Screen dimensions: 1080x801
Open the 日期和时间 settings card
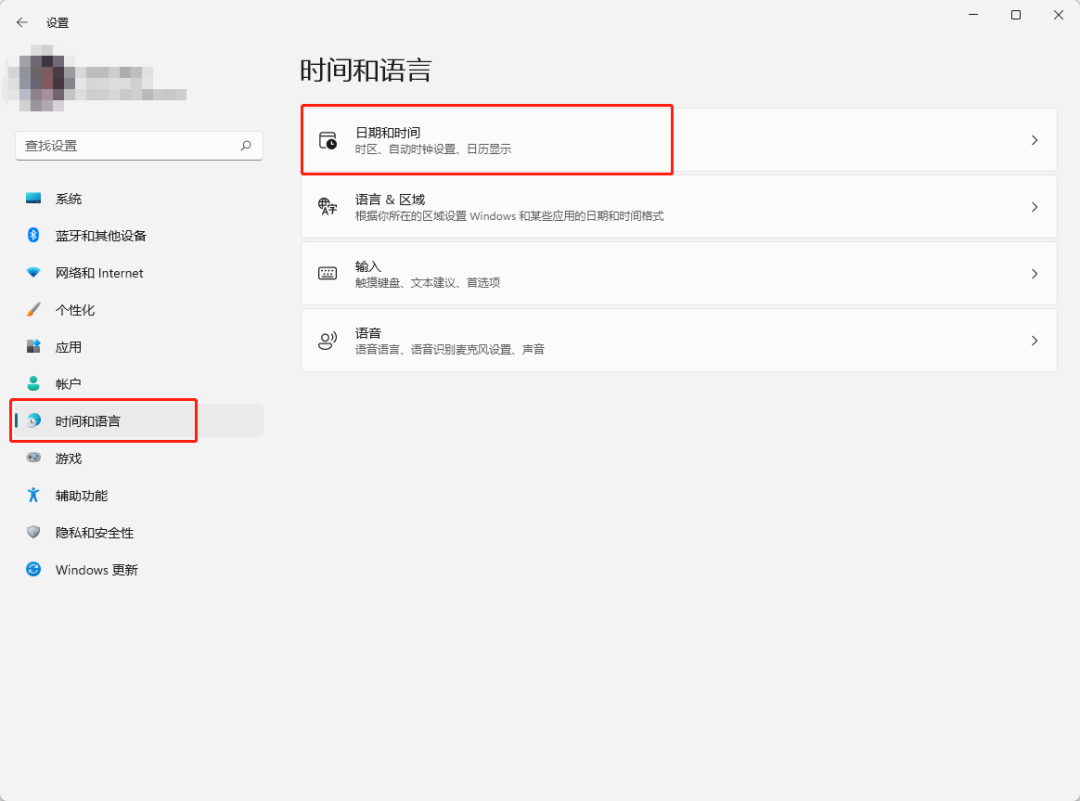coord(679,140)
